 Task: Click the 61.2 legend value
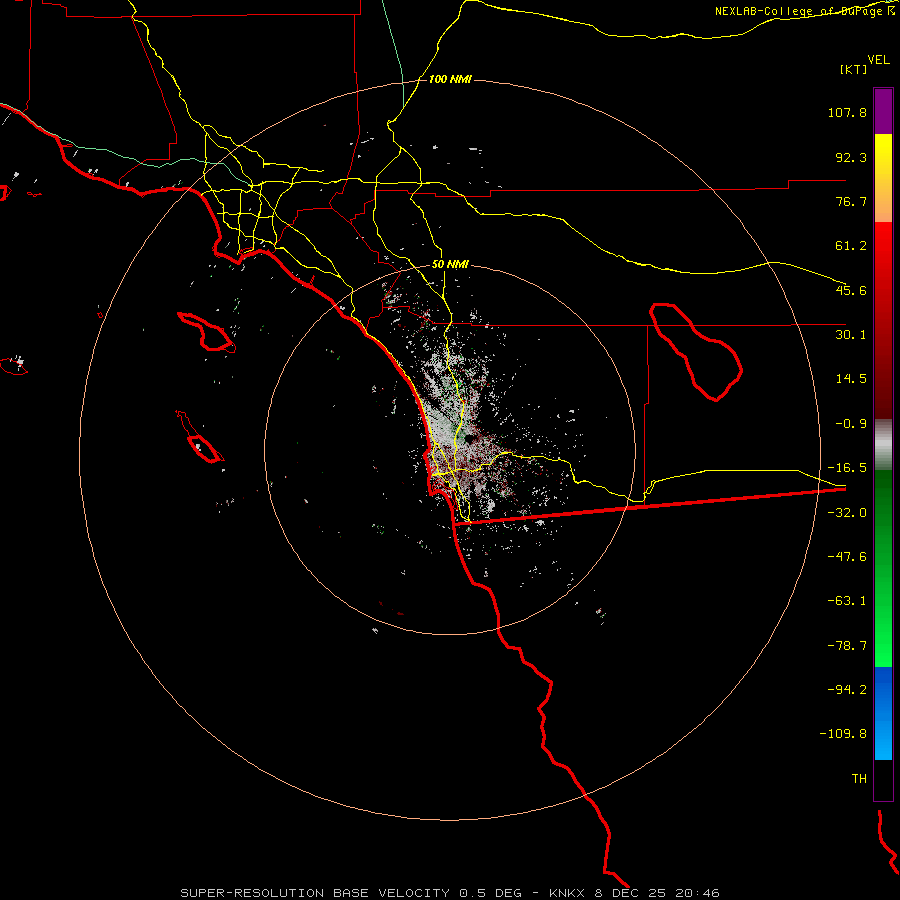coord(851,246)
